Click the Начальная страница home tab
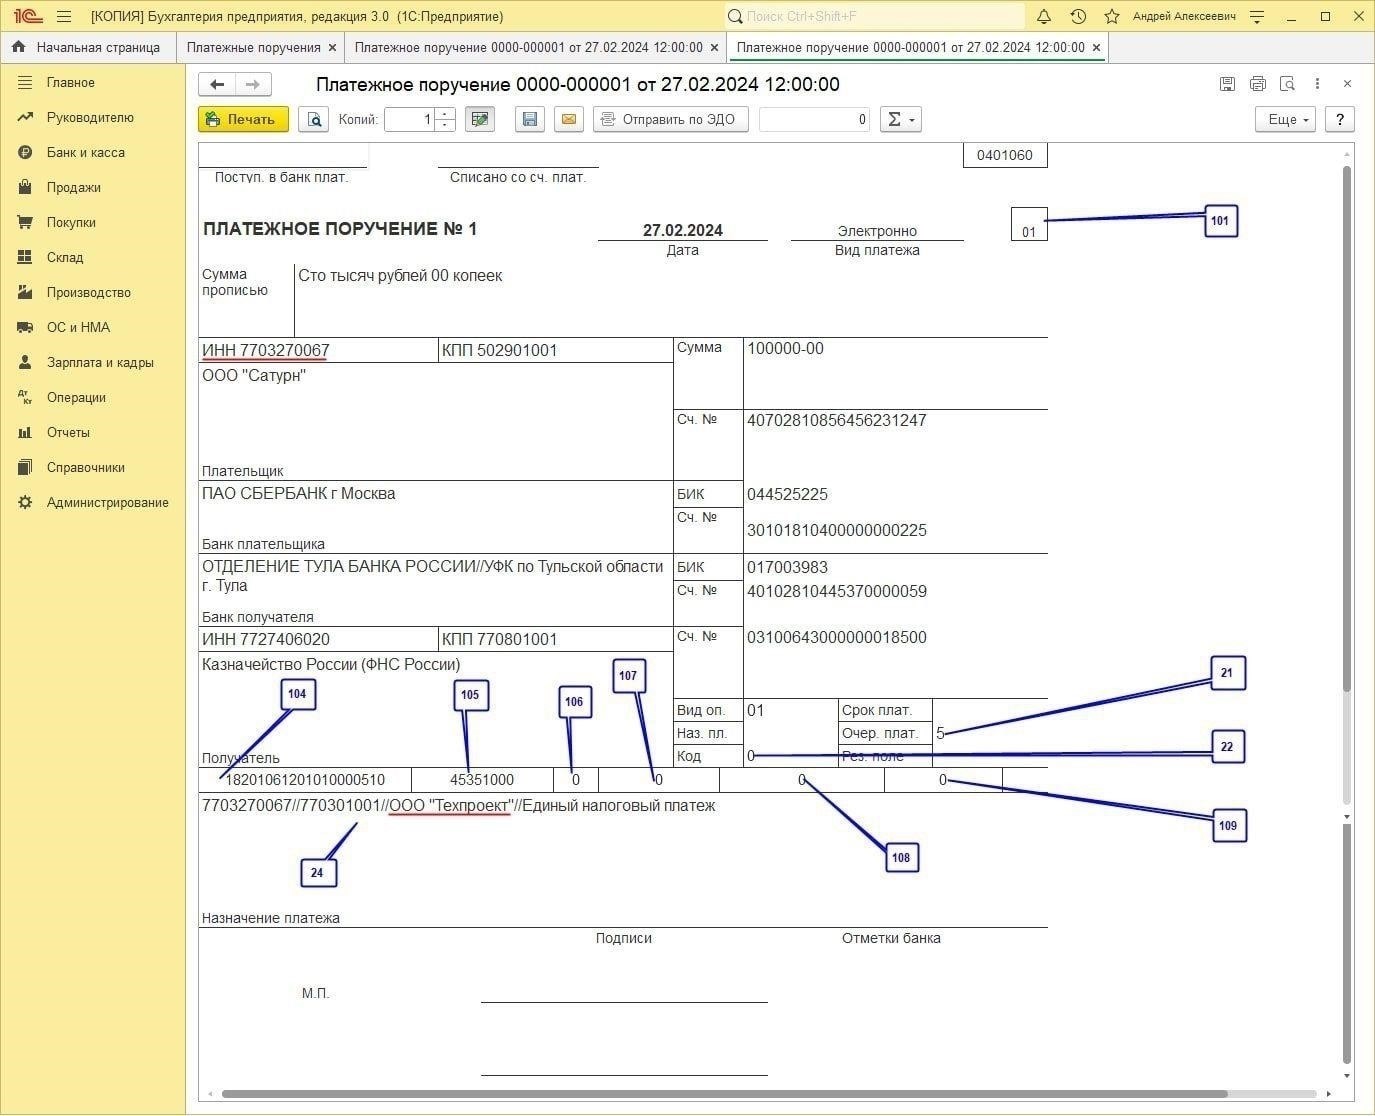Image resolution: width=1375 pixels, height=1116 pixels. click(x=87, y=47)
